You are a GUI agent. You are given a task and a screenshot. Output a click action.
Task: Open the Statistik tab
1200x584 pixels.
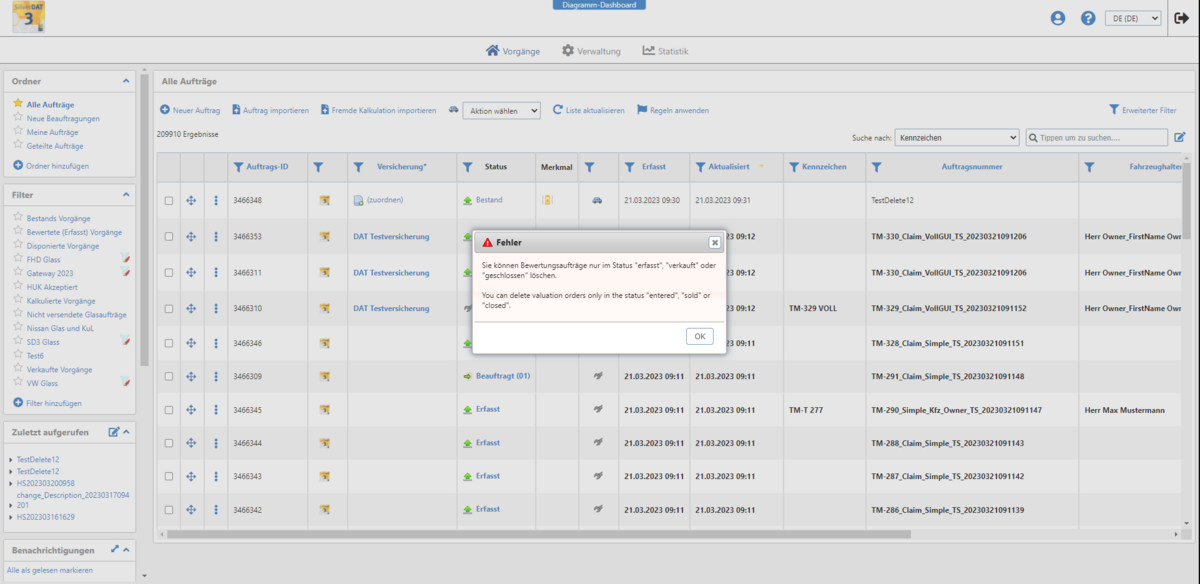665,51
